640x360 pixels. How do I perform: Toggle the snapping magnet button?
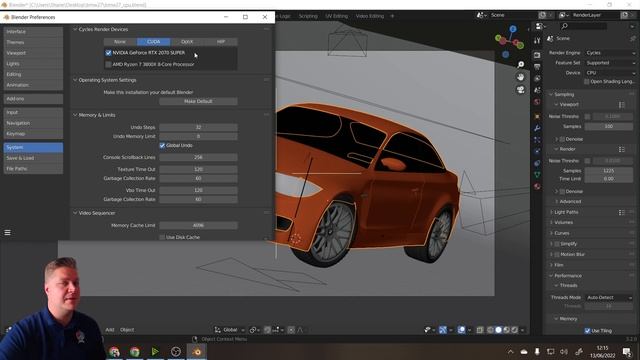267,330
